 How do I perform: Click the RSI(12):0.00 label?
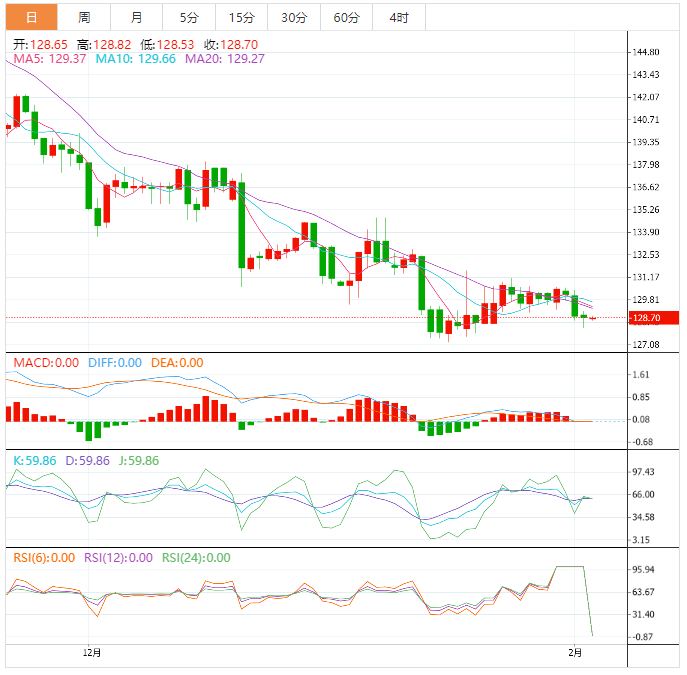118,558
